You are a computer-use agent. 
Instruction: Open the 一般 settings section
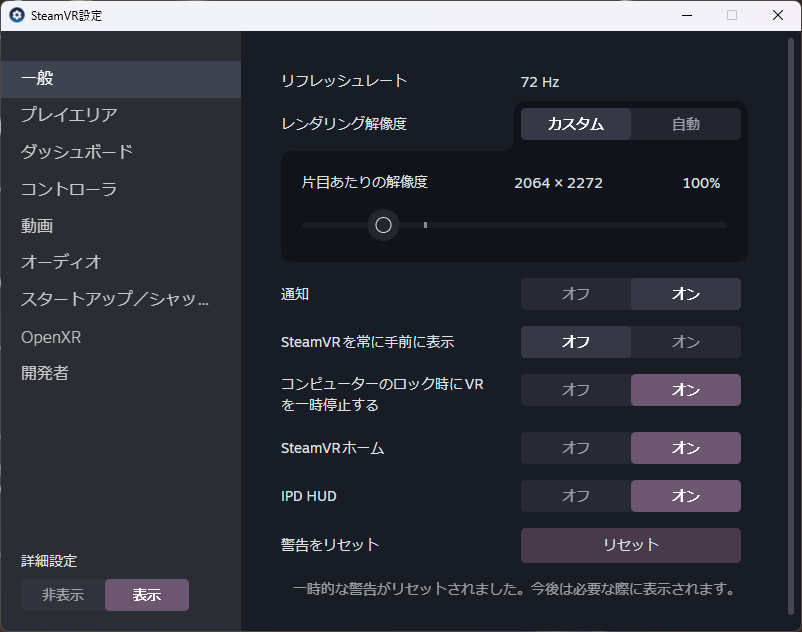[121, 79]
